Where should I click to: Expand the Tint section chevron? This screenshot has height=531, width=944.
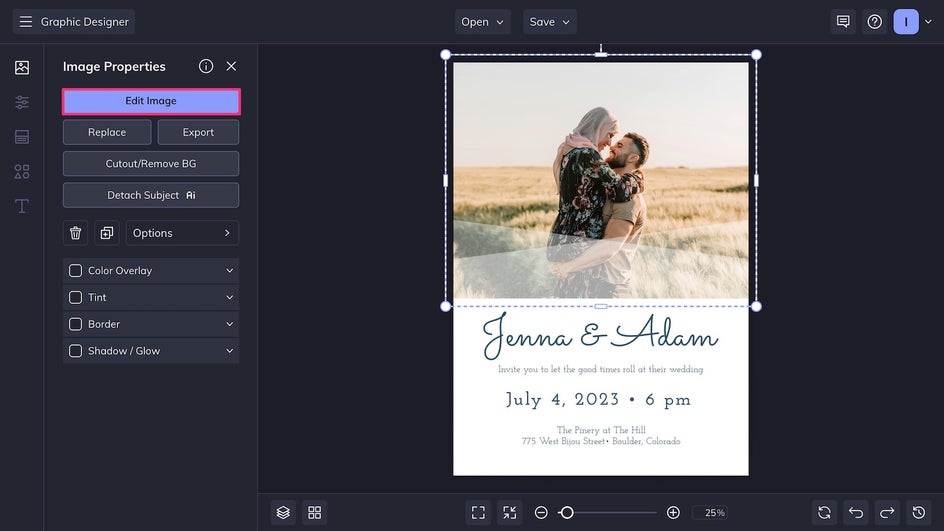tap(229, 297)
